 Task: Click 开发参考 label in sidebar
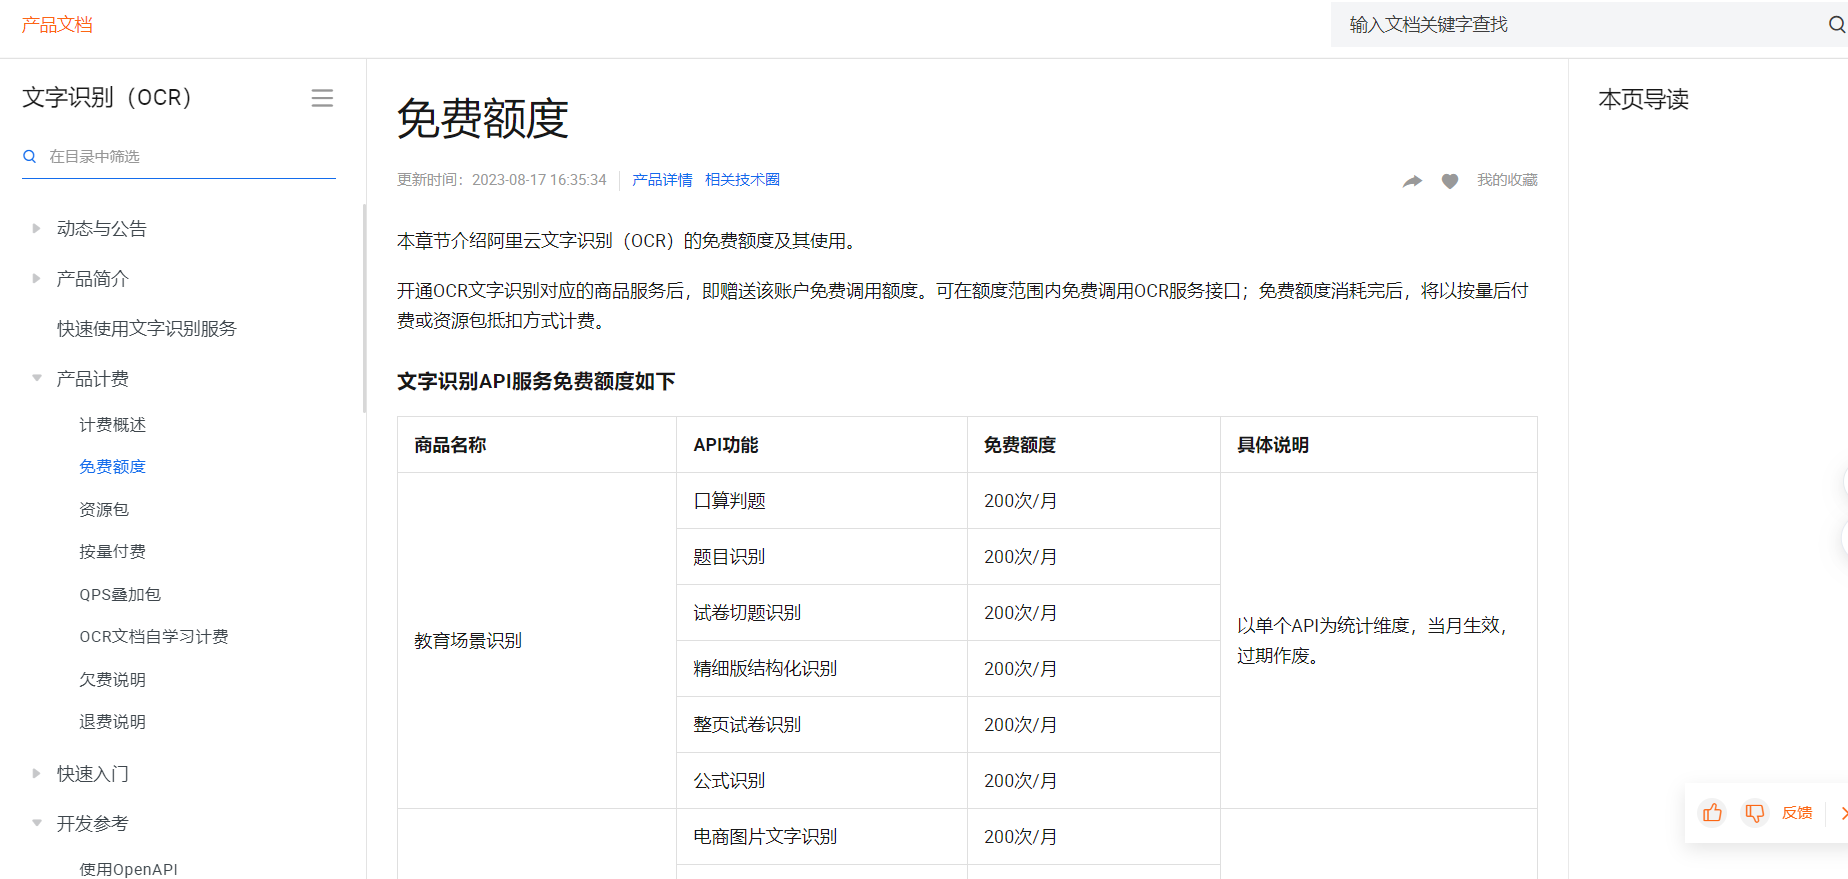92,823
